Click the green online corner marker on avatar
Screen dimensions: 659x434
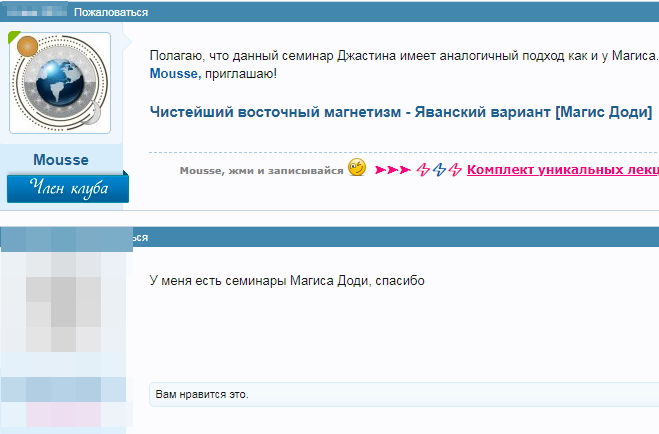coord(14,37)
